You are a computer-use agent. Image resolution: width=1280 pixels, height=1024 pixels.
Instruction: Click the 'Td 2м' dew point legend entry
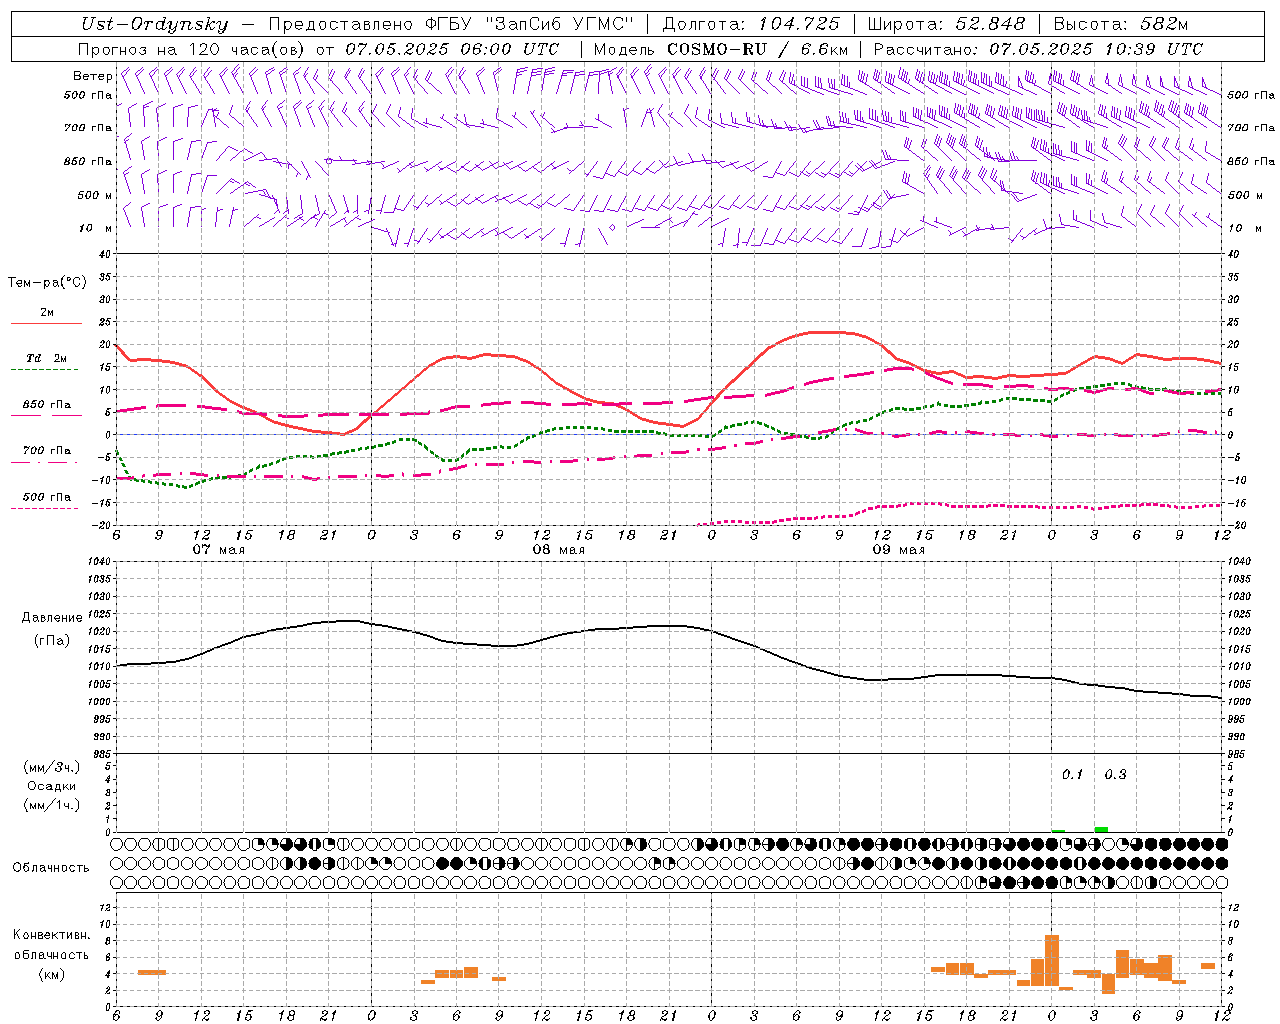pos(47,358)
